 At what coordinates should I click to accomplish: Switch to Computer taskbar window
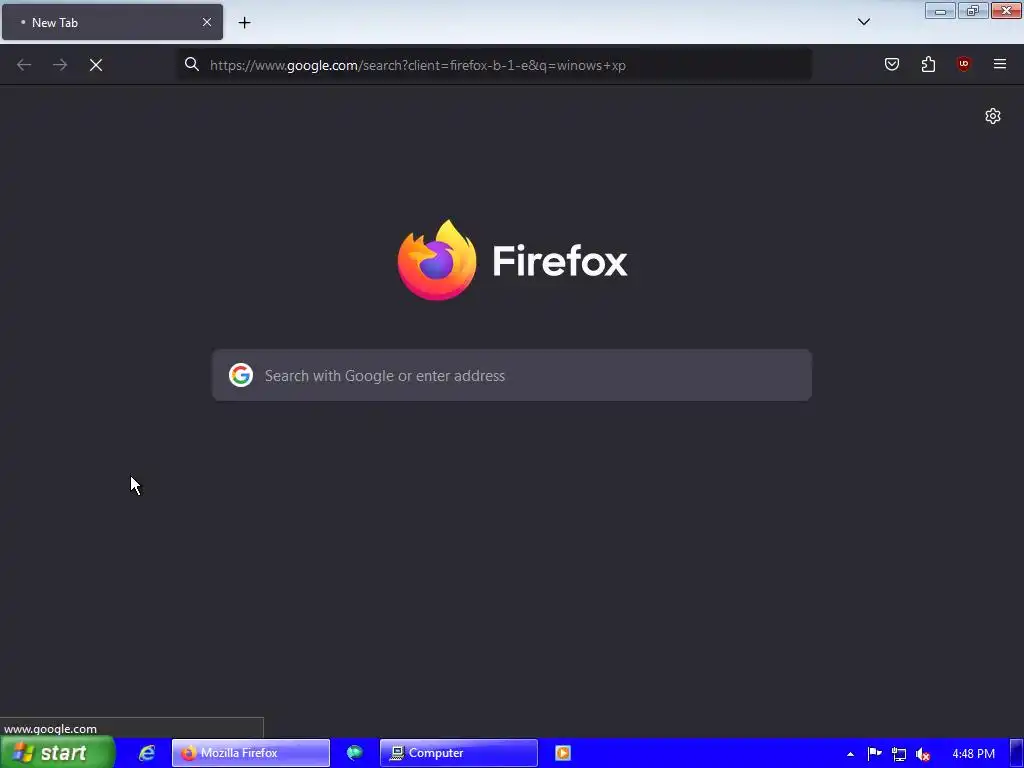(458, 753)
